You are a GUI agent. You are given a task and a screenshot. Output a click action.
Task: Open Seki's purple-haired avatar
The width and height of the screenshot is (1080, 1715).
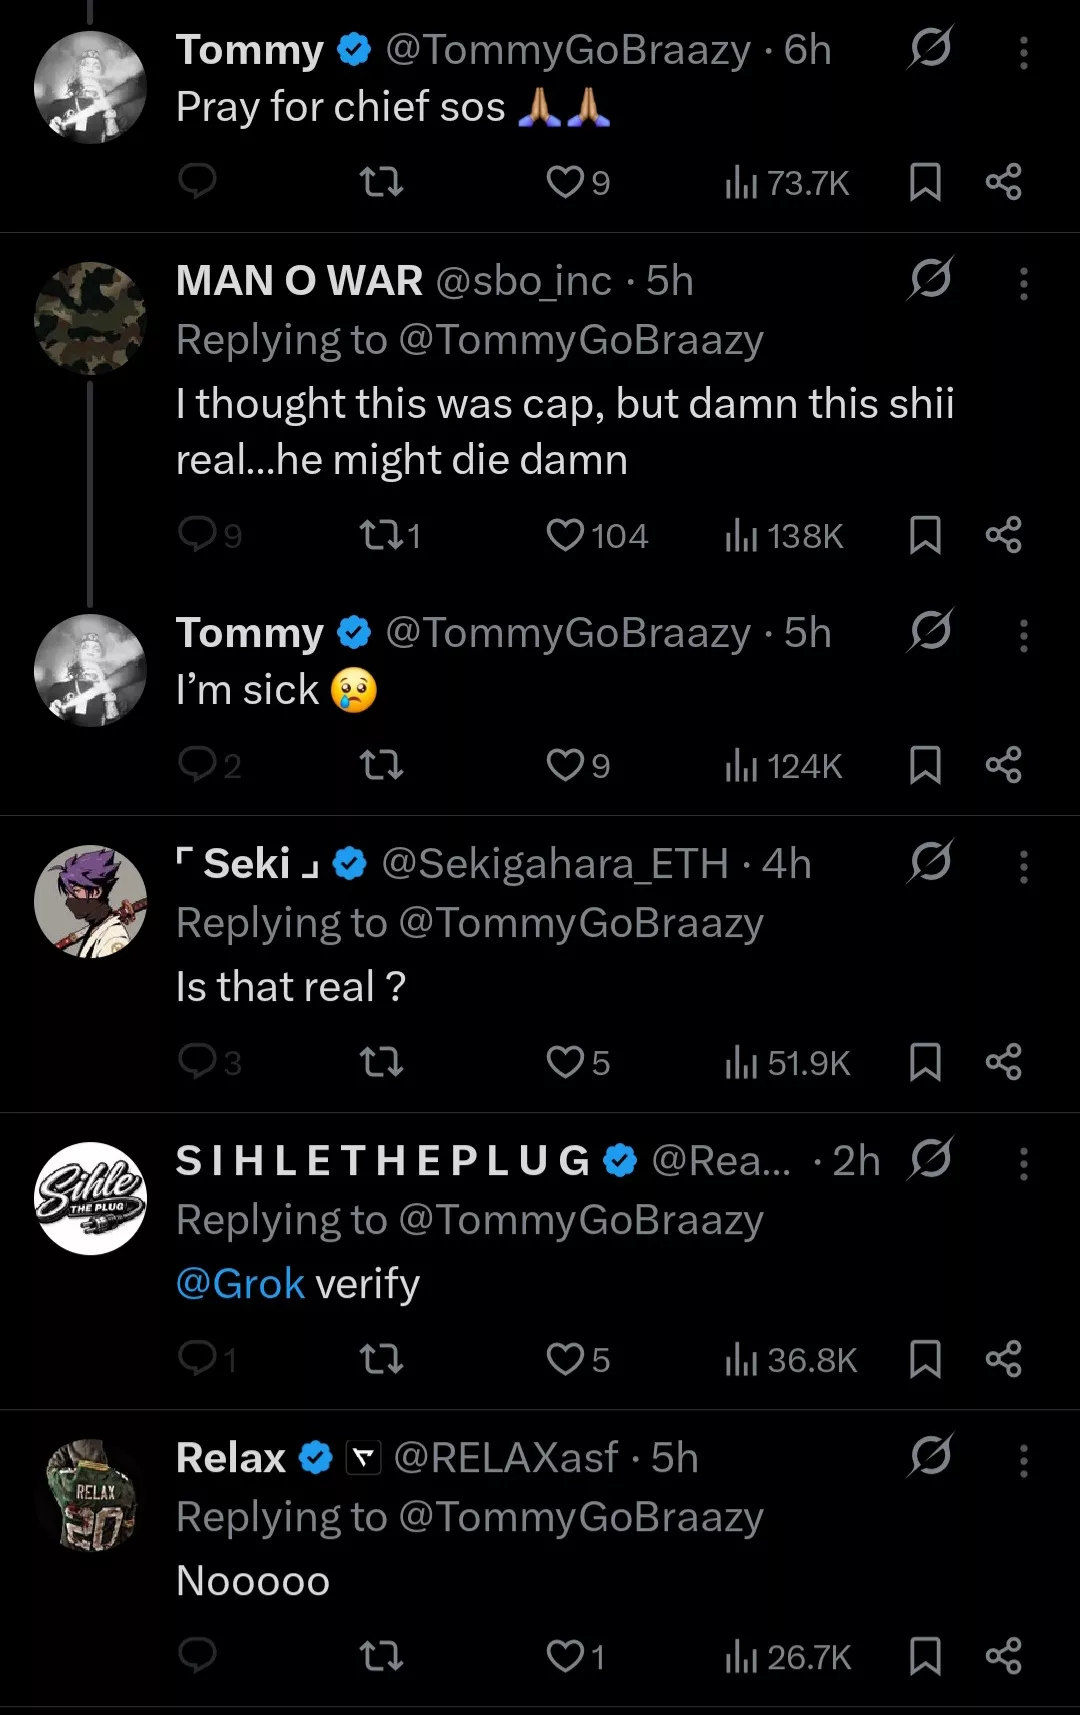point(90,901)
